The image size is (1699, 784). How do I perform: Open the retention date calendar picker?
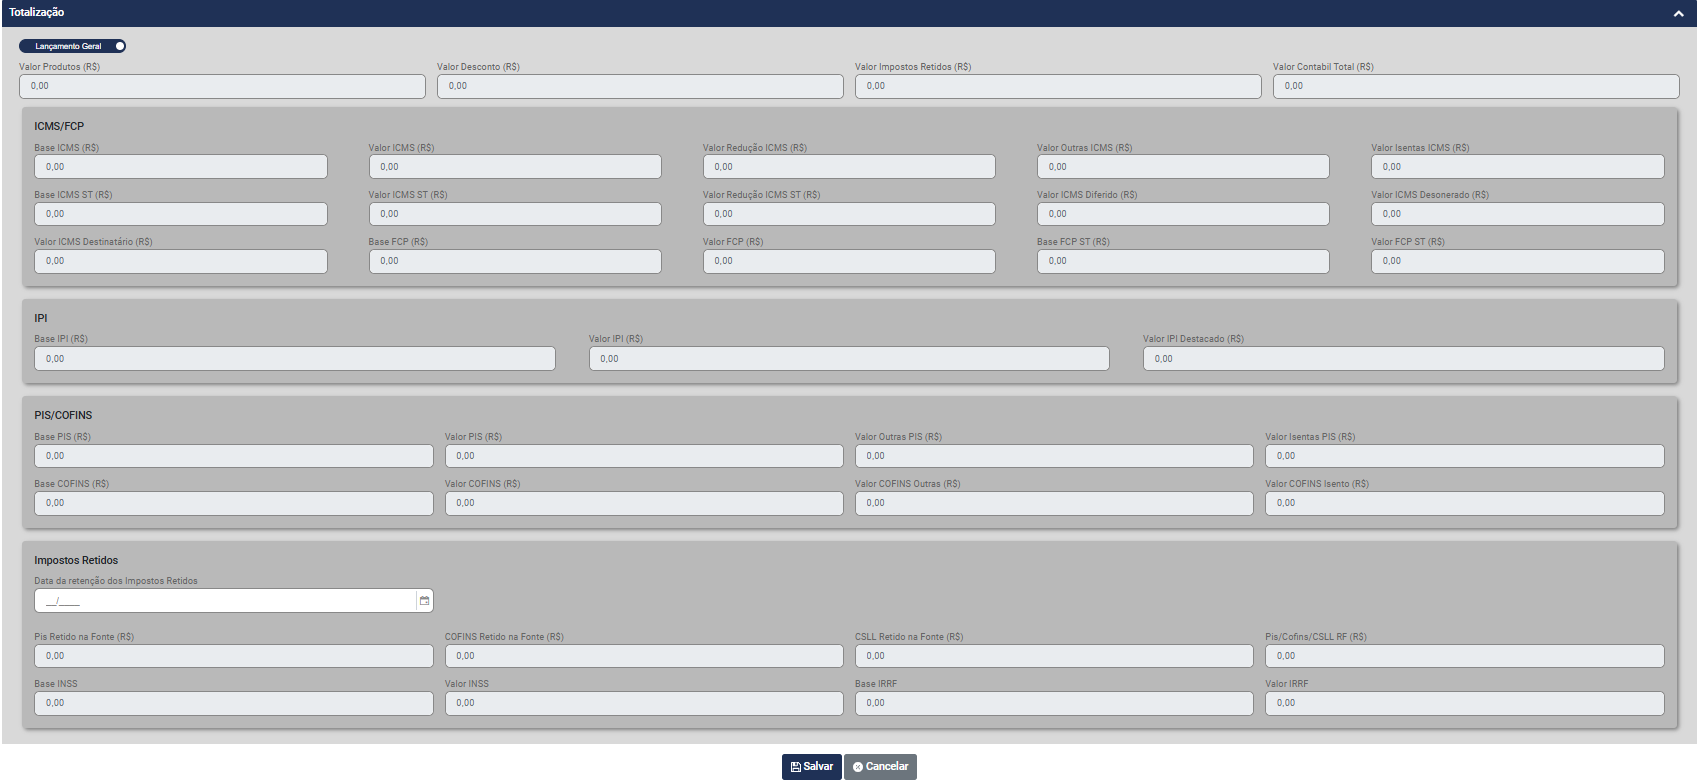coord(424,601)
